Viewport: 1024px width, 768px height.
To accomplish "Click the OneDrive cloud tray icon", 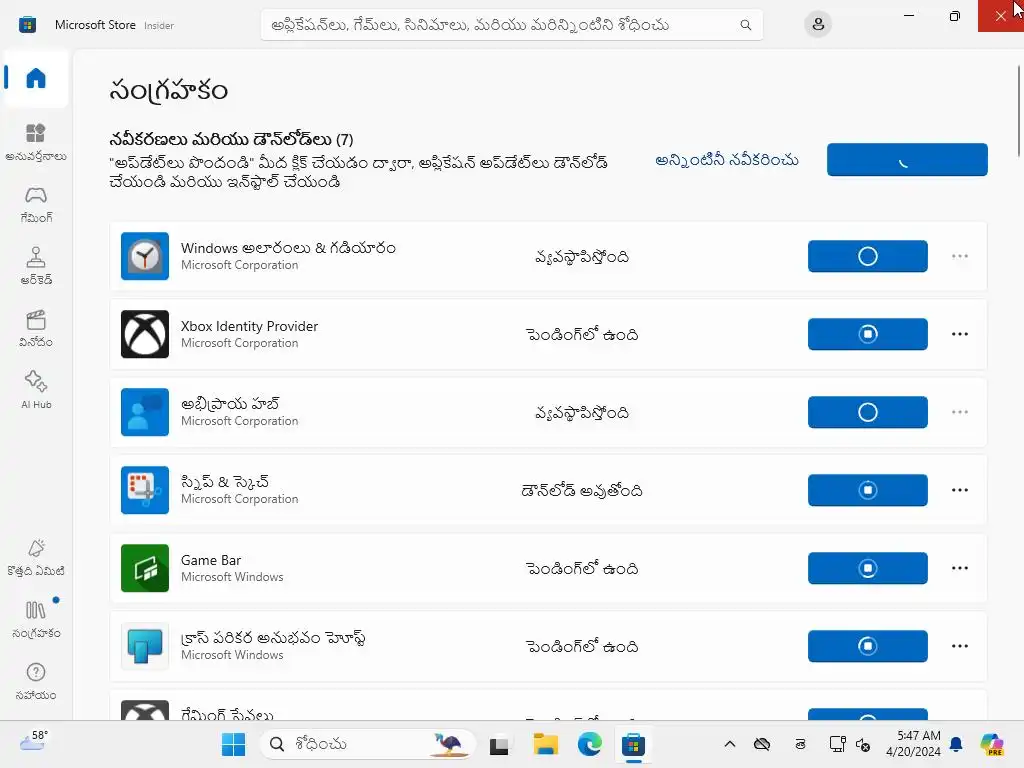I will (x=762, y=744).
